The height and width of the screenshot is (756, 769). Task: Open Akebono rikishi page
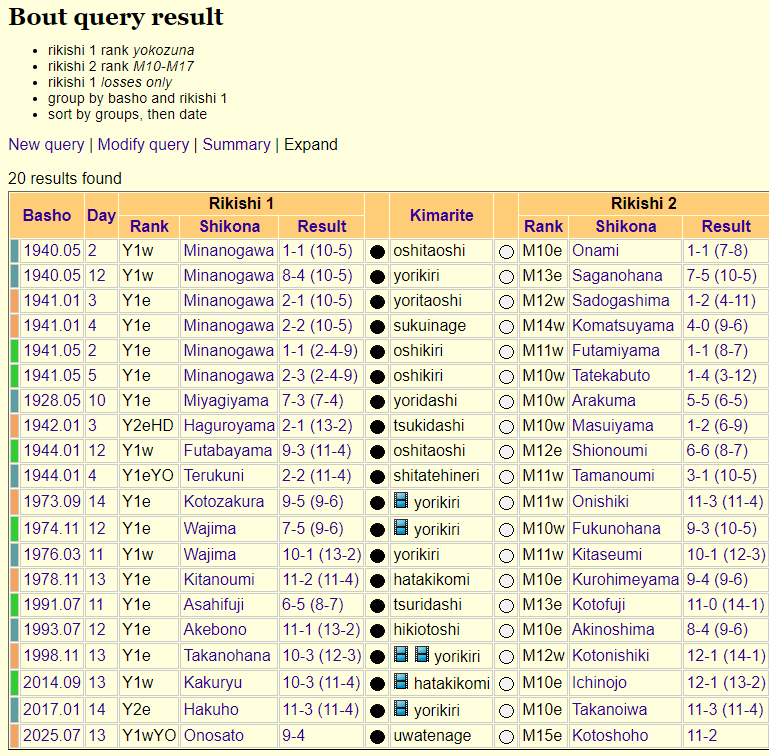[x=215, y=629]
